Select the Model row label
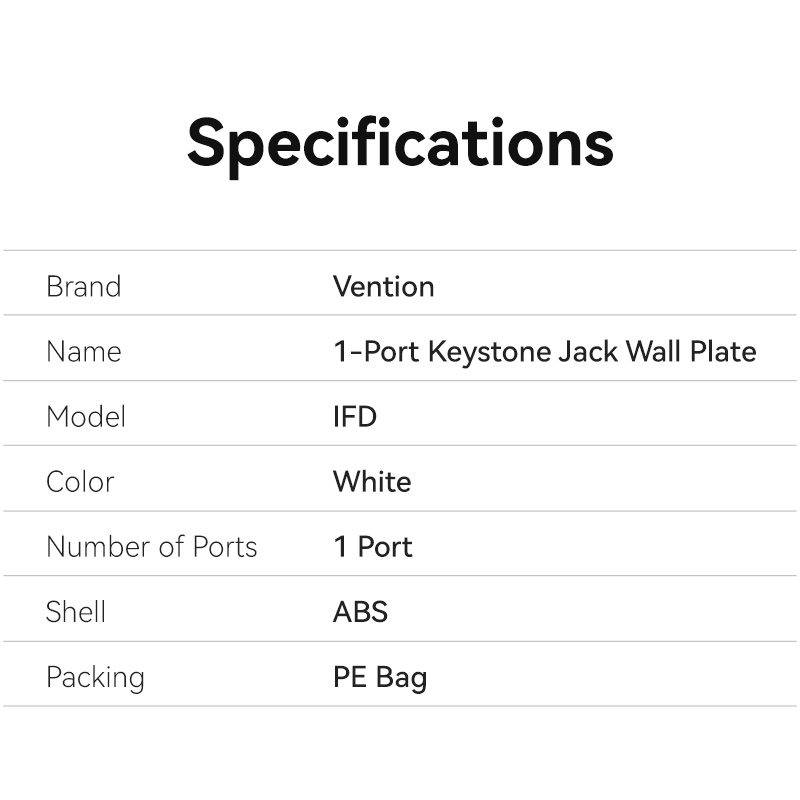This screenshot has width=800, height=800. [x=86, y=417]
